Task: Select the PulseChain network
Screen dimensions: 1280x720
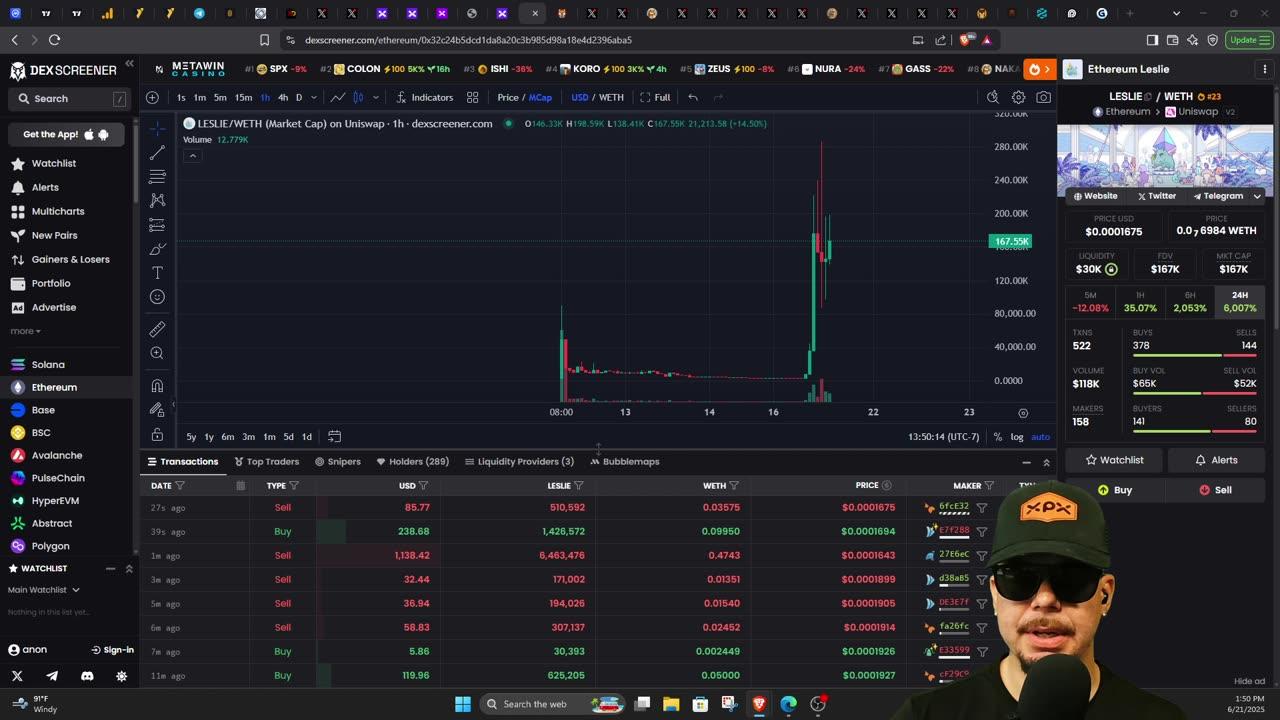Action: [x=48, y=478]
